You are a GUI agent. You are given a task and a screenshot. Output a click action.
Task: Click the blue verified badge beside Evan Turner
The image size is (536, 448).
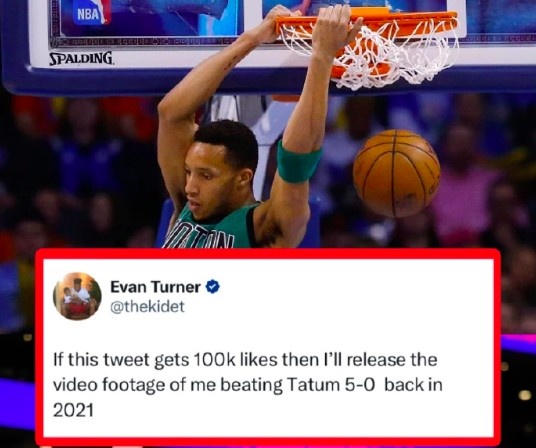point(212,287)
